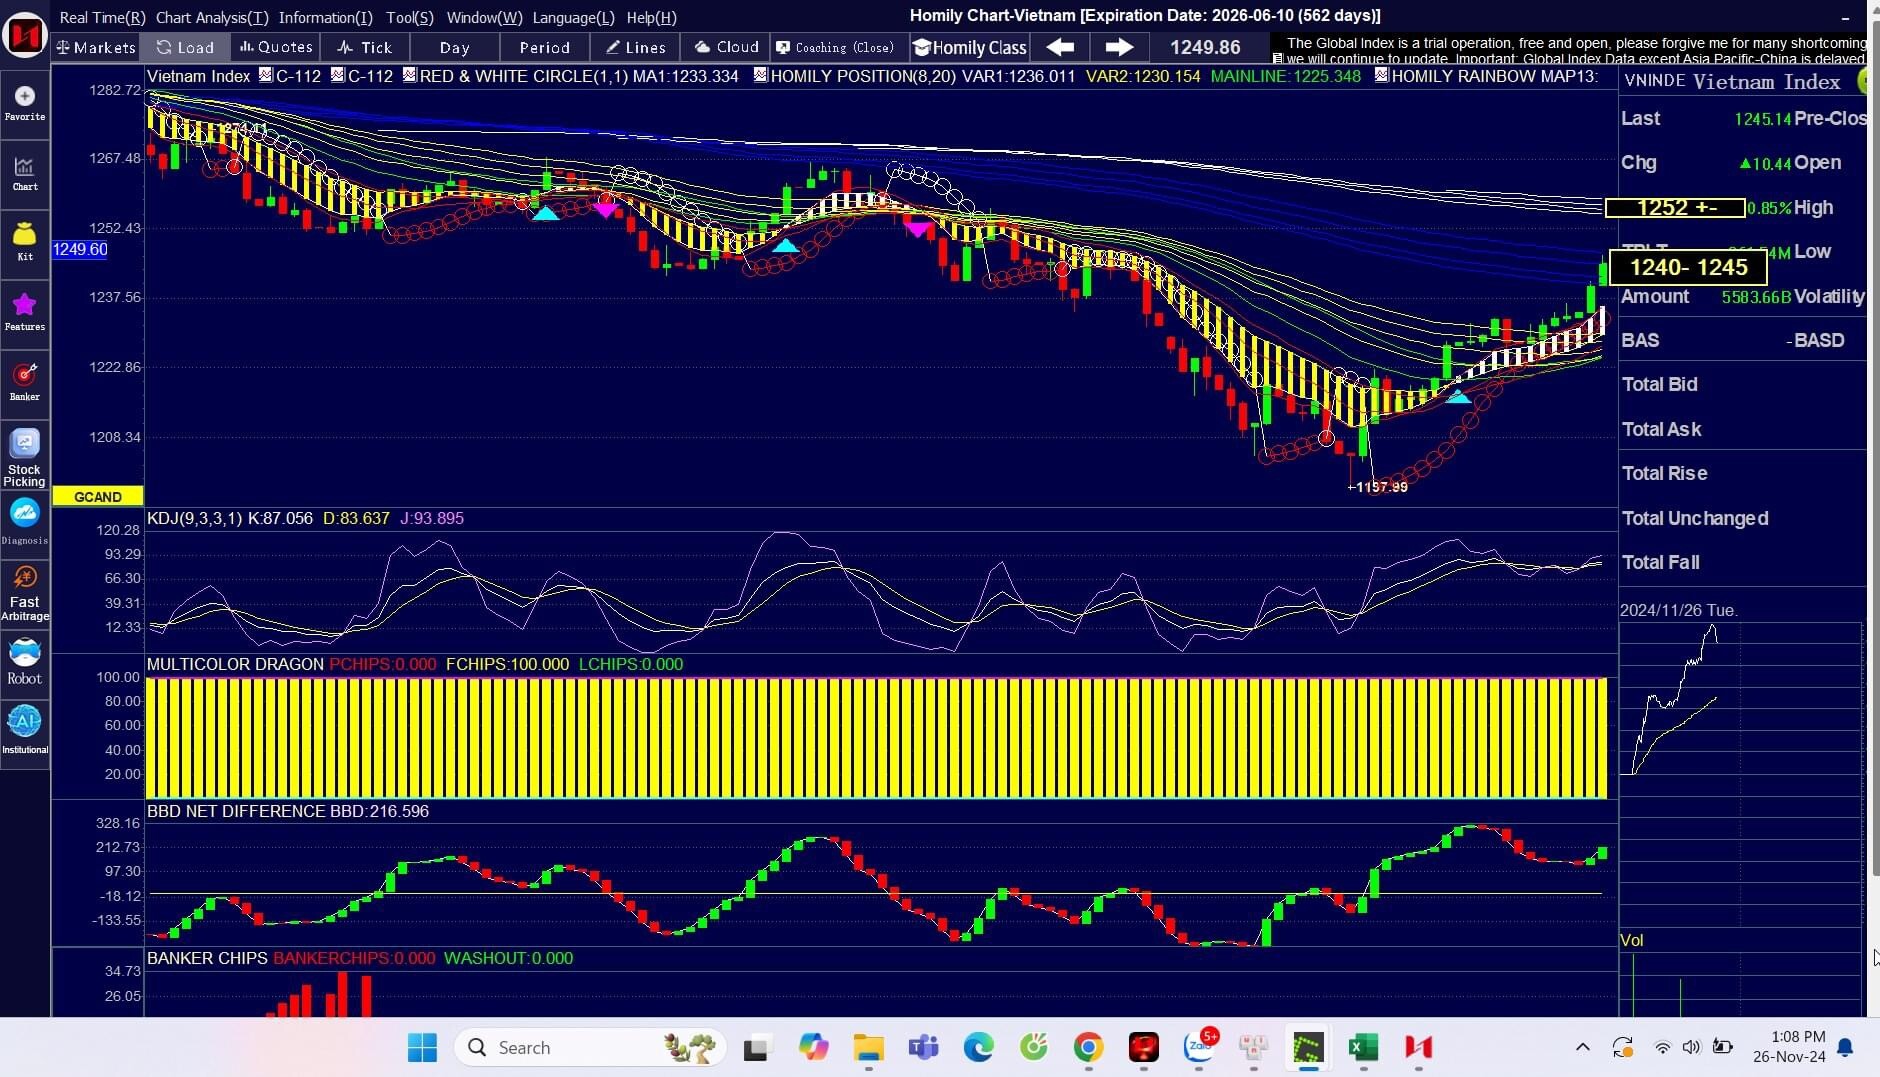1880x1077 pixels.
Task: Click the 1252 +- price annotation
Action: (1675, 207)
